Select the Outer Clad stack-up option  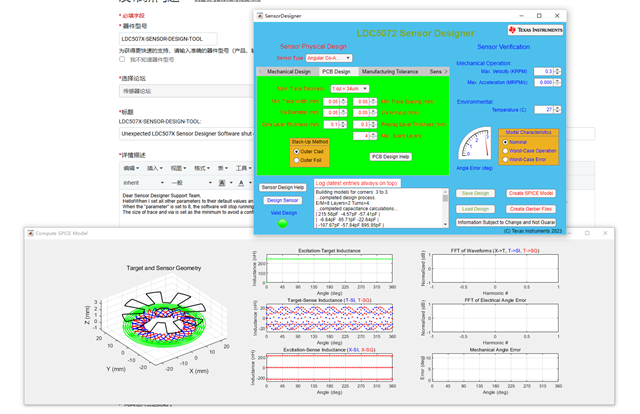coord(297,151)
